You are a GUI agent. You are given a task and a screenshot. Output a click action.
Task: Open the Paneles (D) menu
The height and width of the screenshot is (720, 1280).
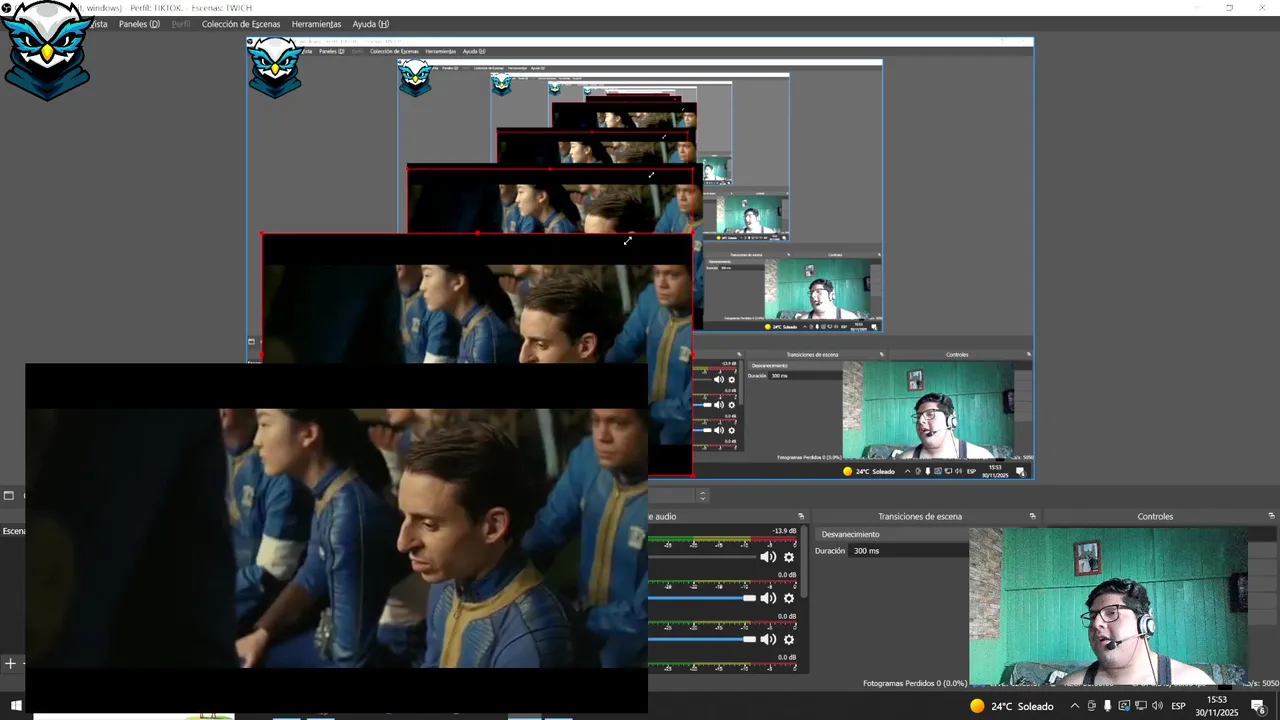139,24
